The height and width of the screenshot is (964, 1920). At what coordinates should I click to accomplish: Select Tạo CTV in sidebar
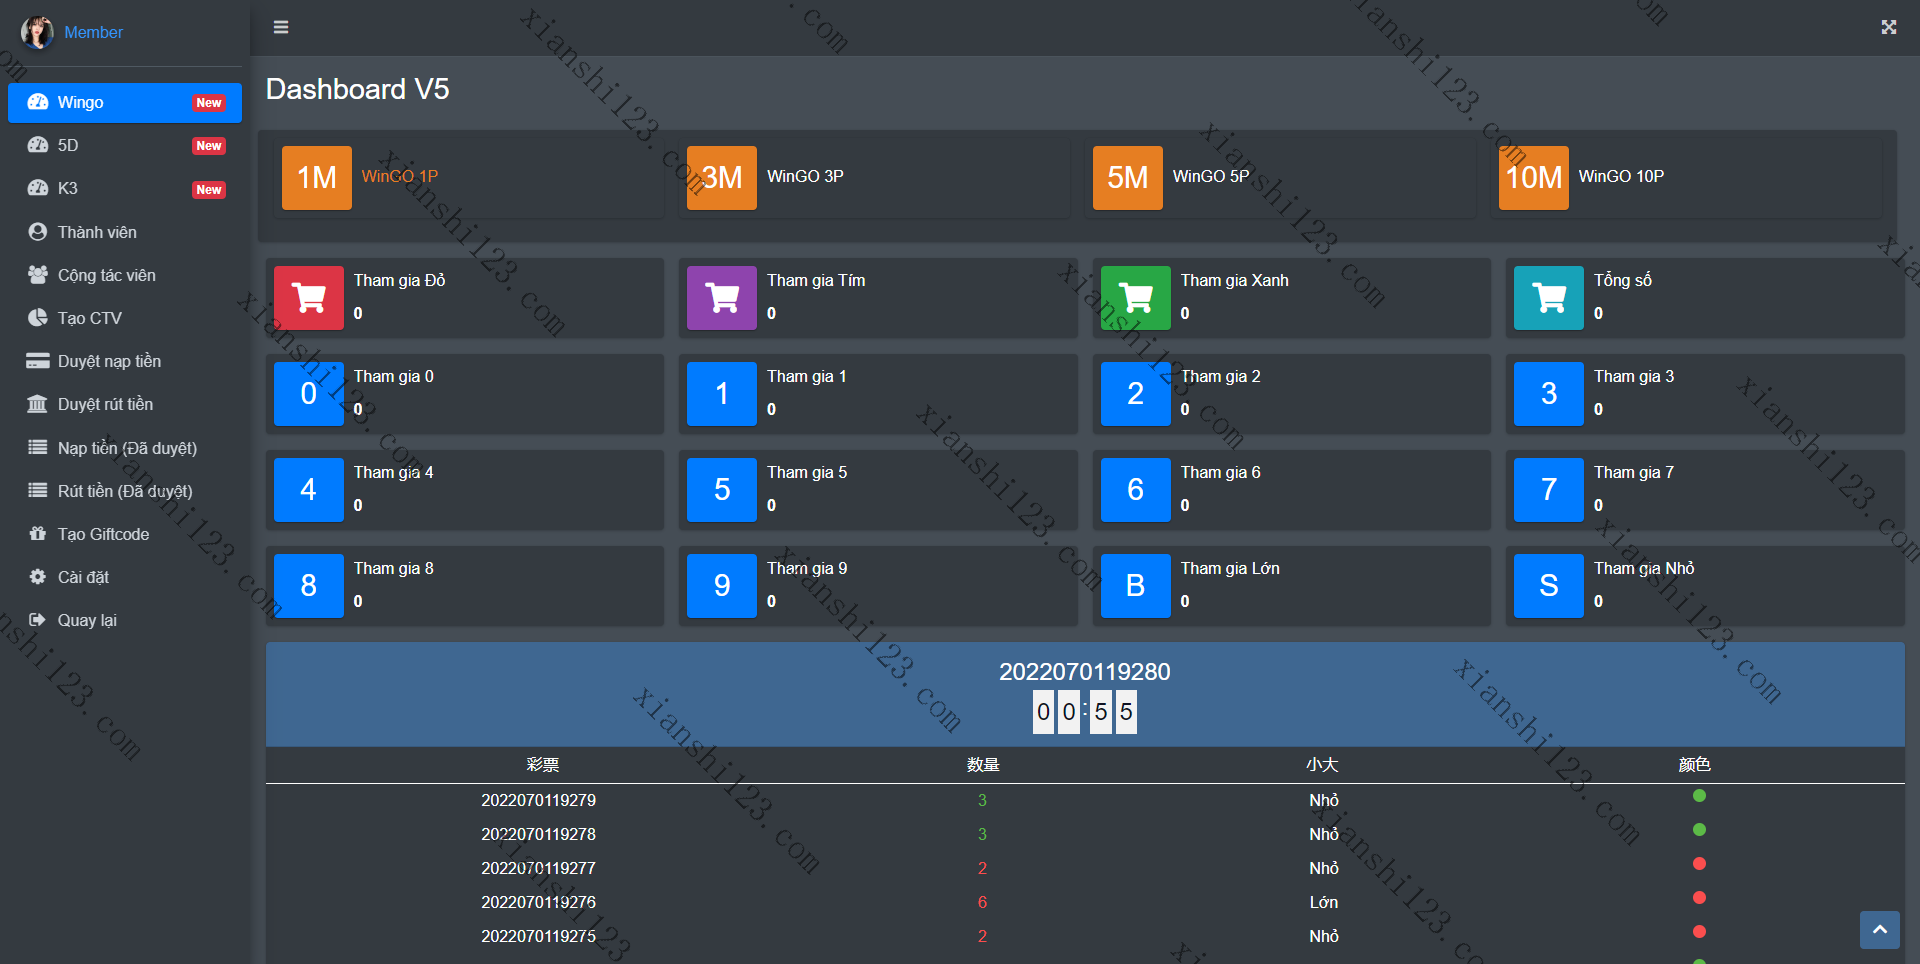(125, 318)
